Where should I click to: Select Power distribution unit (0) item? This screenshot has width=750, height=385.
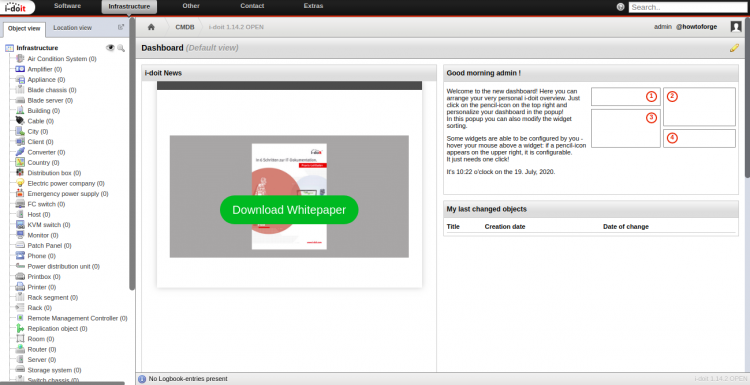tap(64, 266)
